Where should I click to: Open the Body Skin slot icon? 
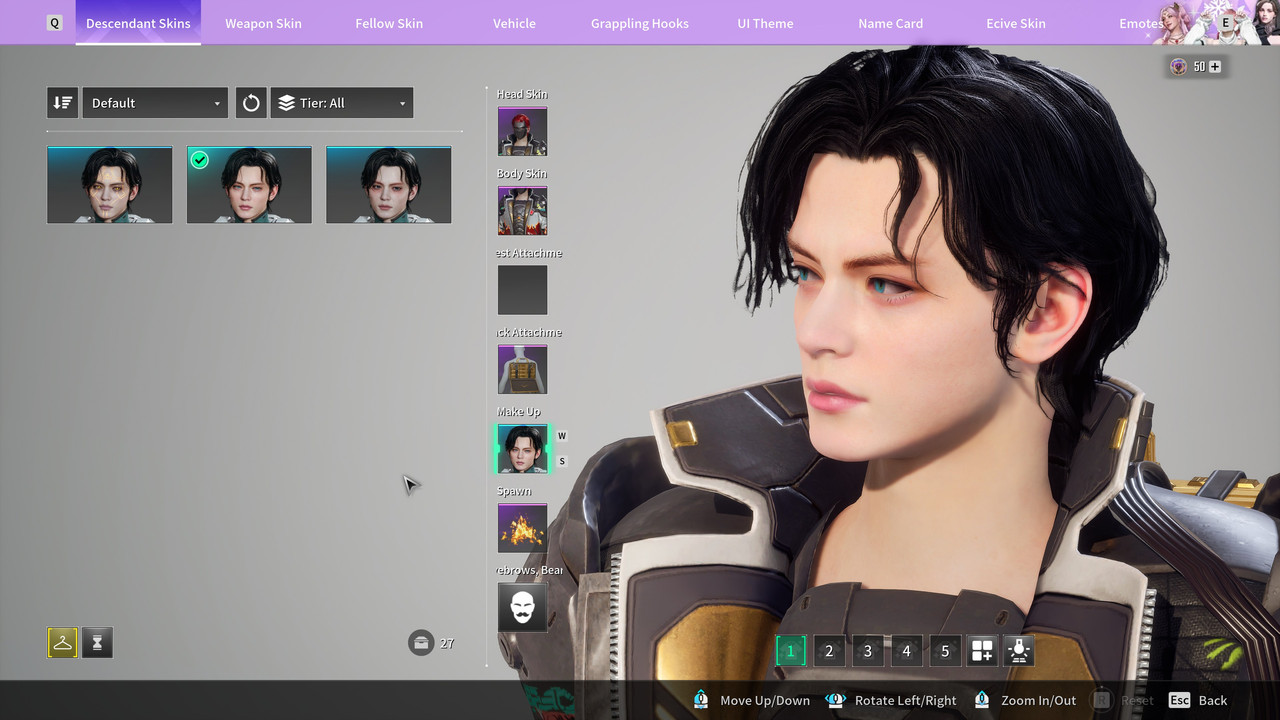522,211
